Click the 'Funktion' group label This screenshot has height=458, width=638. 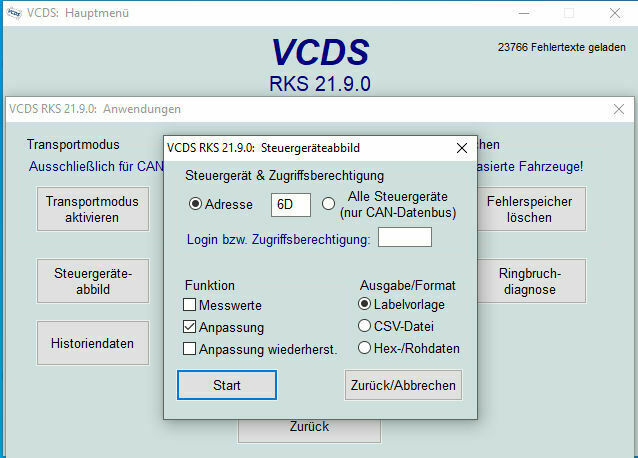tap(210, 285)
